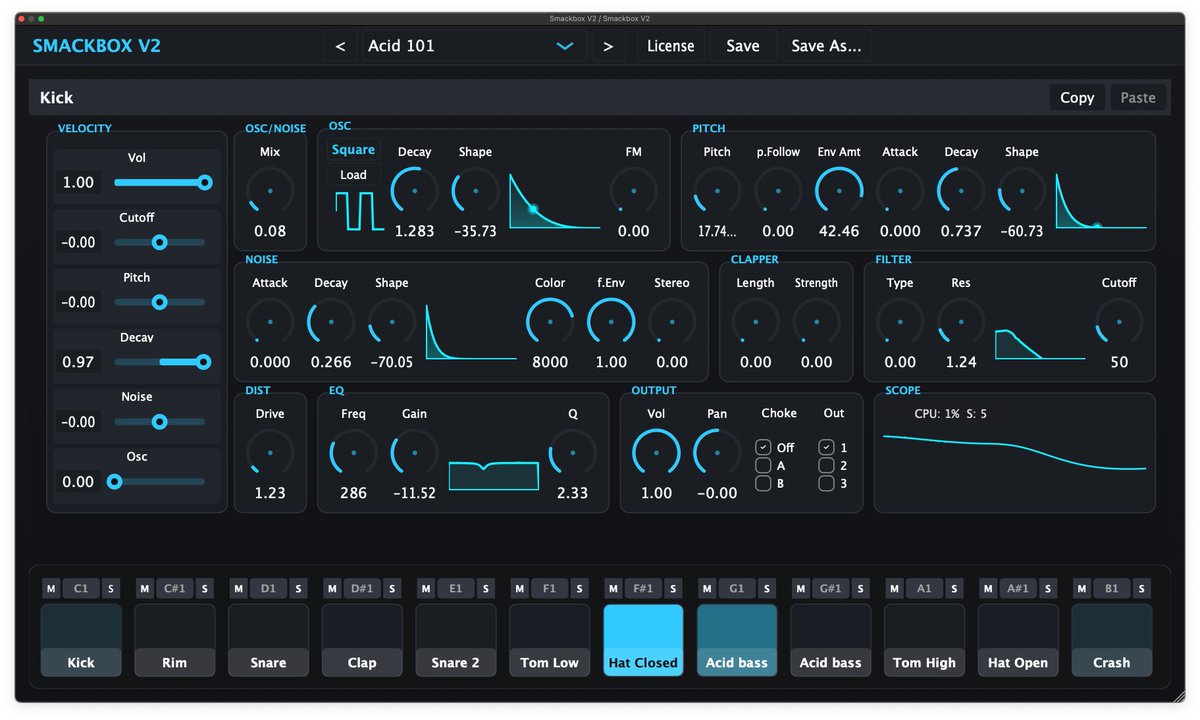The width and height of the screenshot is (1200, 720).
Task: Click the Load waveform button
Action: point(353,175)
